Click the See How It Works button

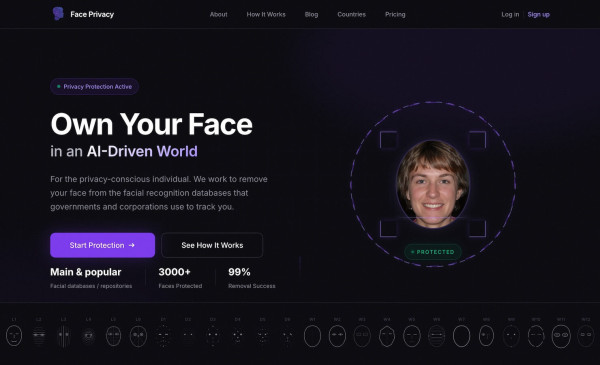coord(212,245)
